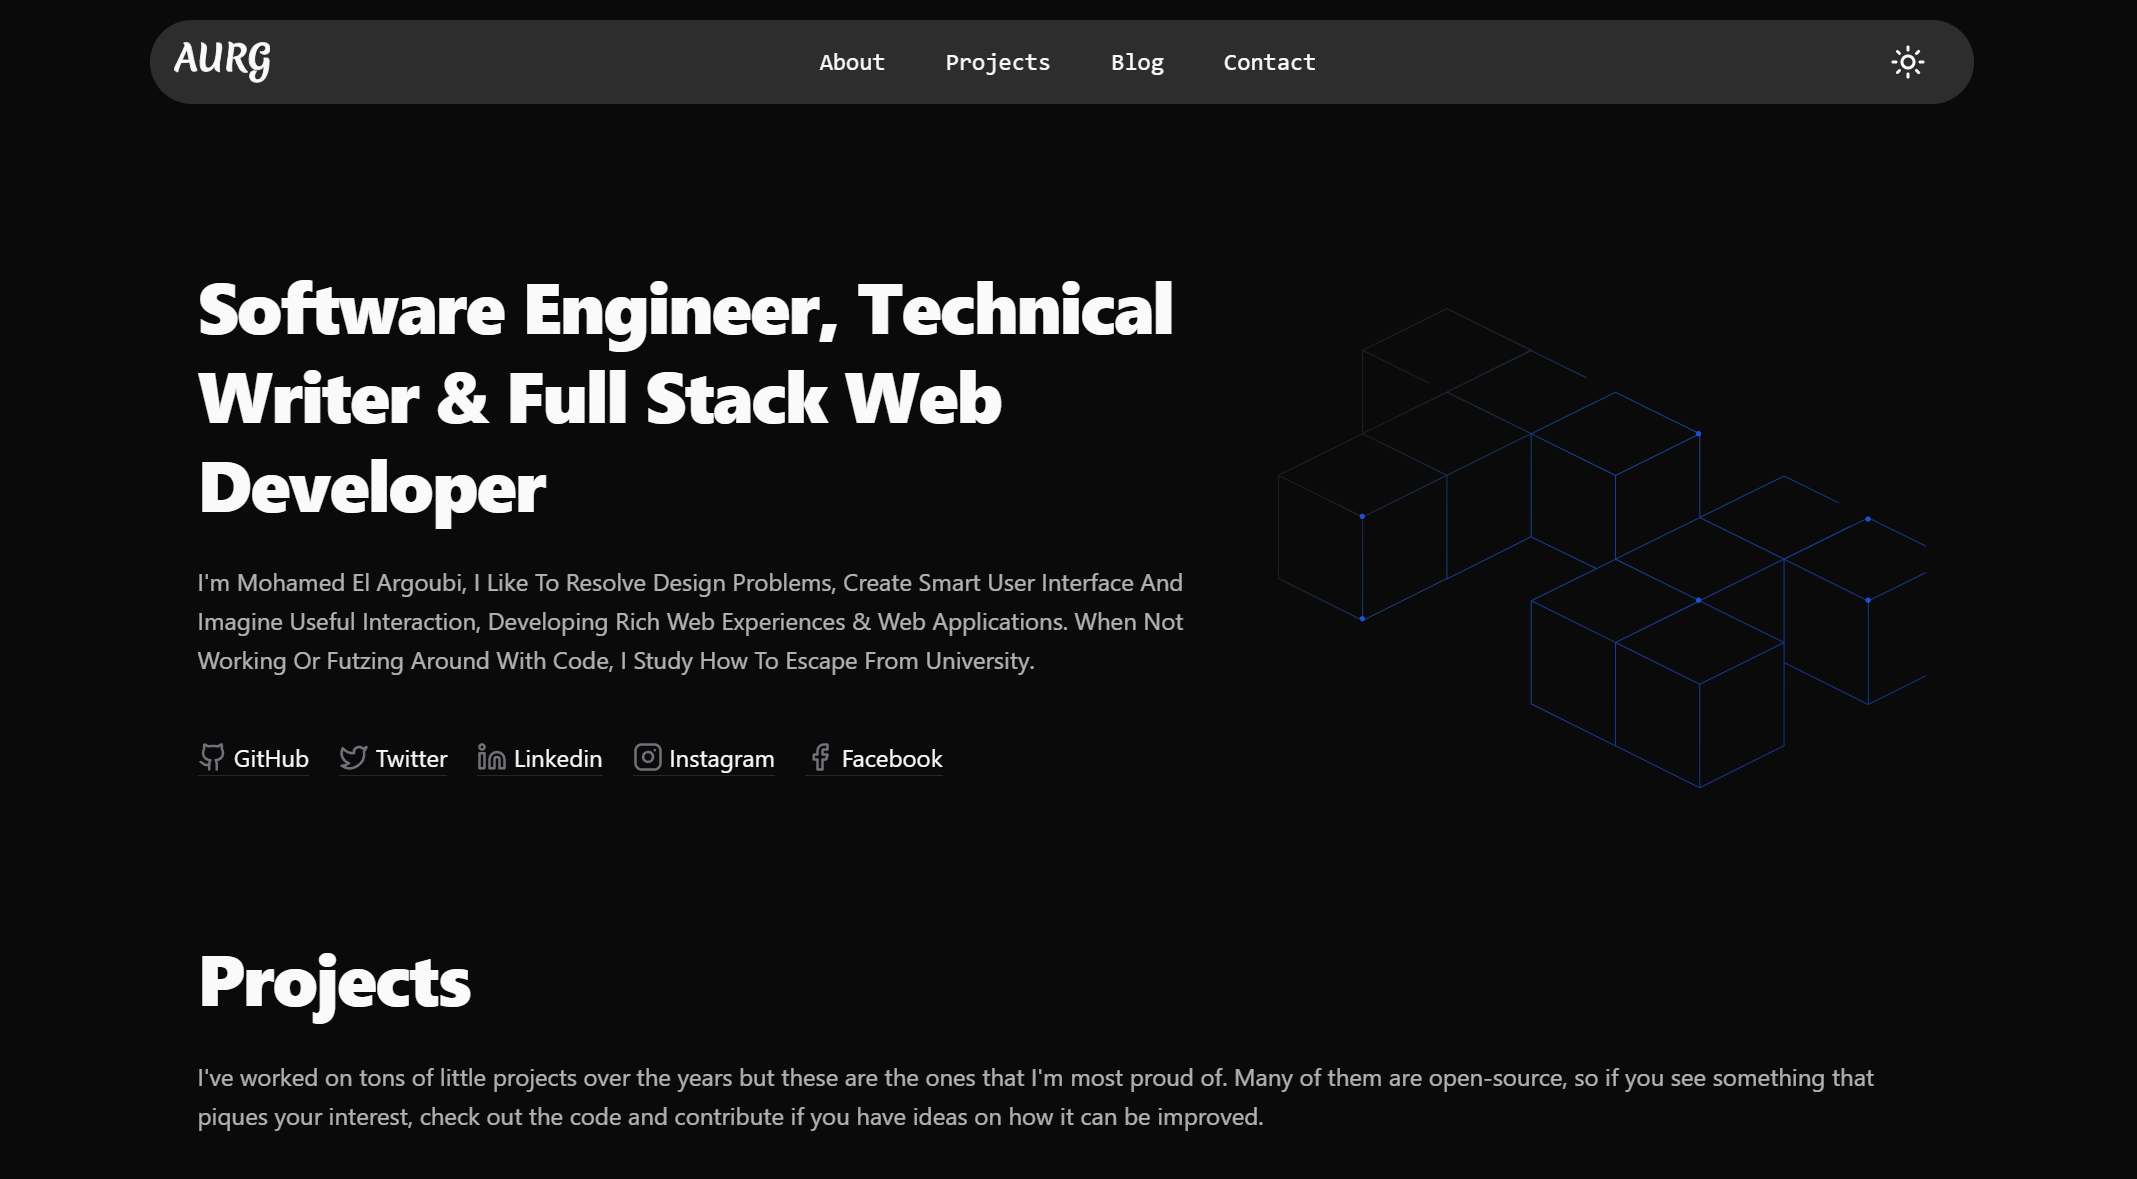Open the GitHub text link
The image size is (2137, 1179).
pos(271,759)
